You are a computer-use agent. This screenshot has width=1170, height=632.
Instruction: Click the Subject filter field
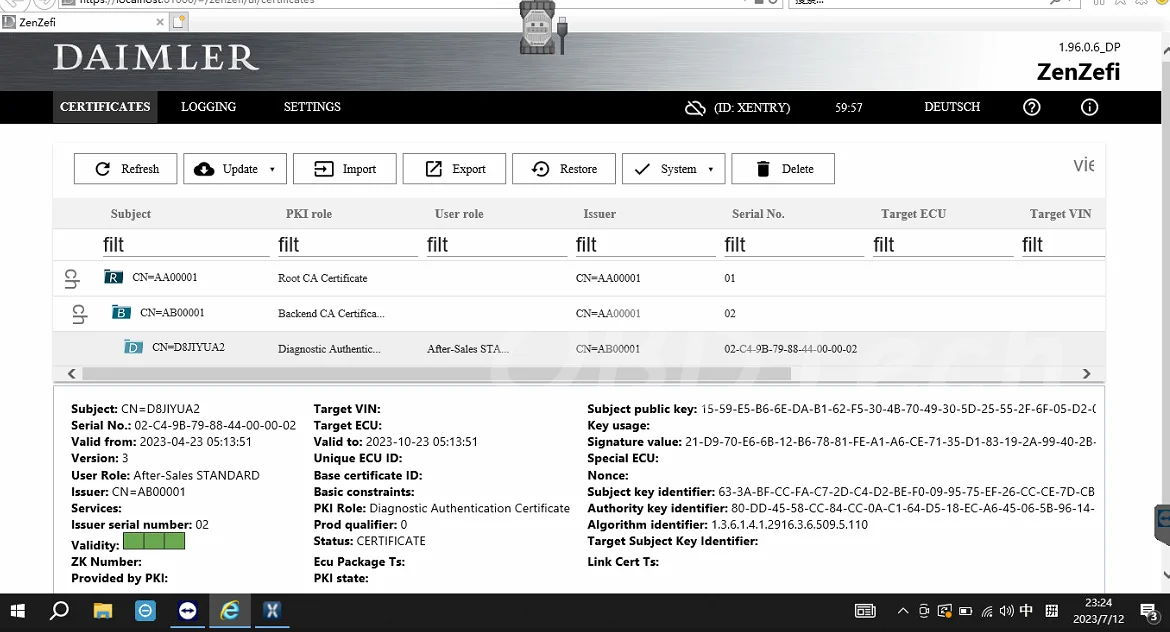[185, 245]
